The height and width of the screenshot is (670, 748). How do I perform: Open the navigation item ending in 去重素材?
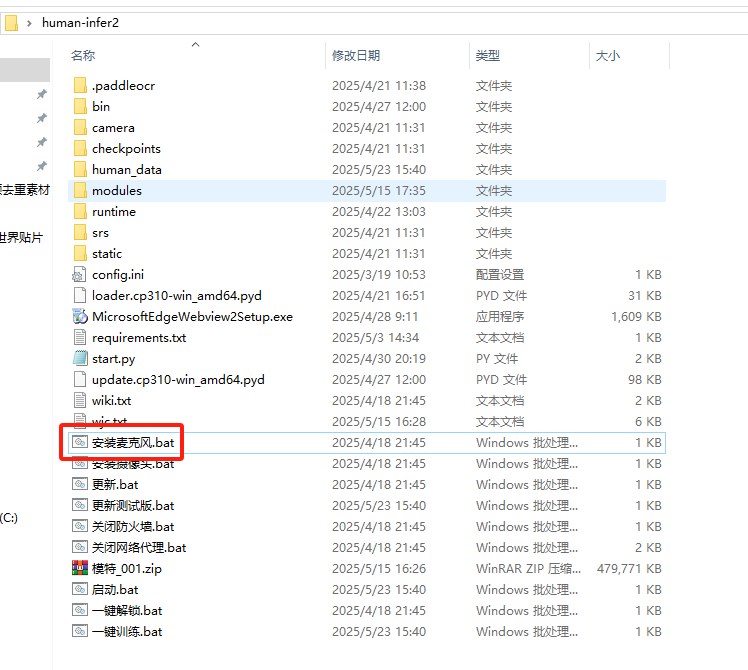click(x=25, y=190)
